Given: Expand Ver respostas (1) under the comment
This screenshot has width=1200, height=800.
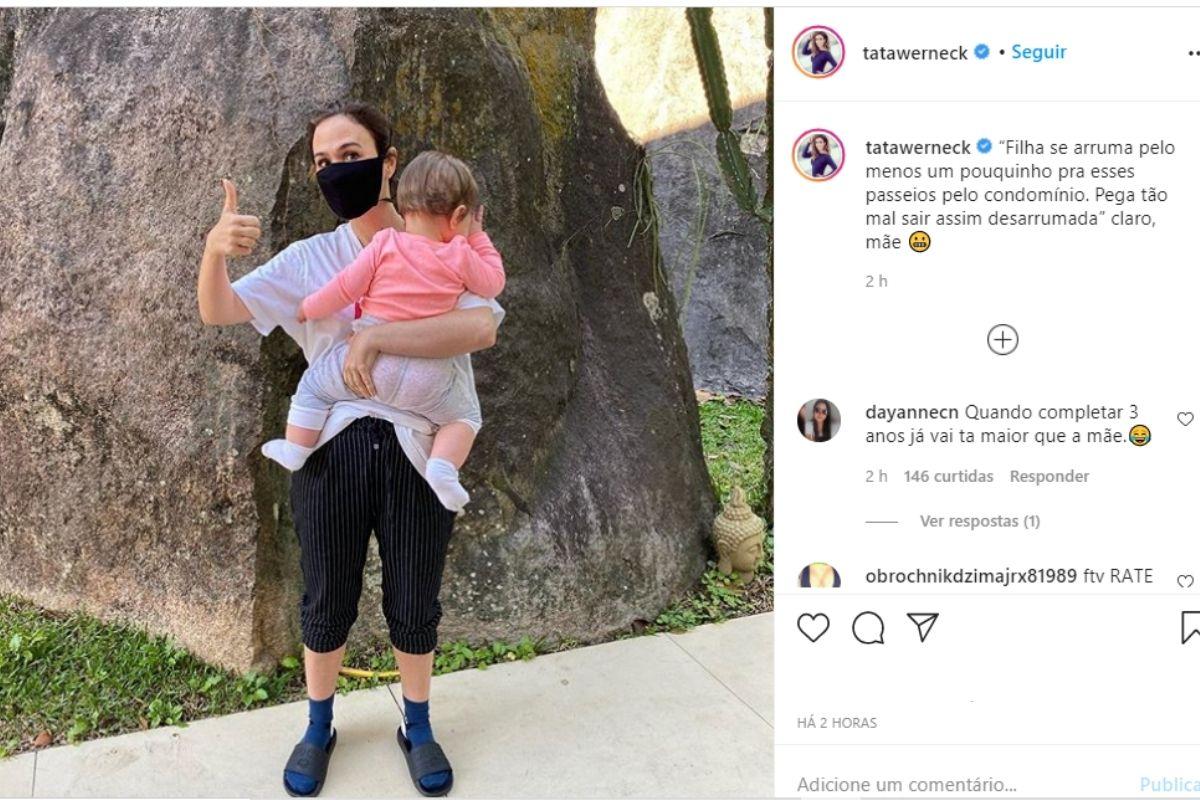Looking at the screenshot, I should [x=979, y=521].
